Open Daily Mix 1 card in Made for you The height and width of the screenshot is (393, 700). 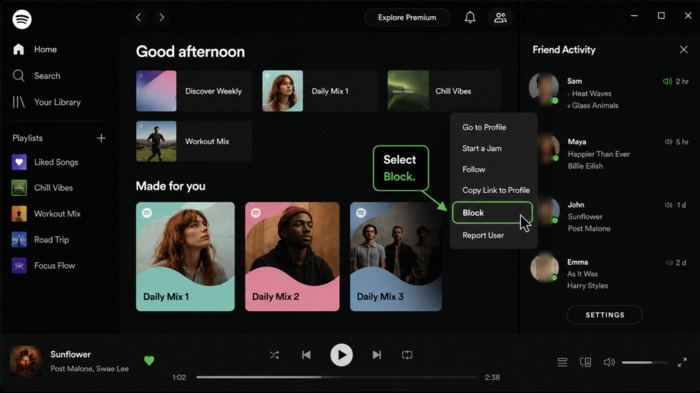[x=185, y=257]
